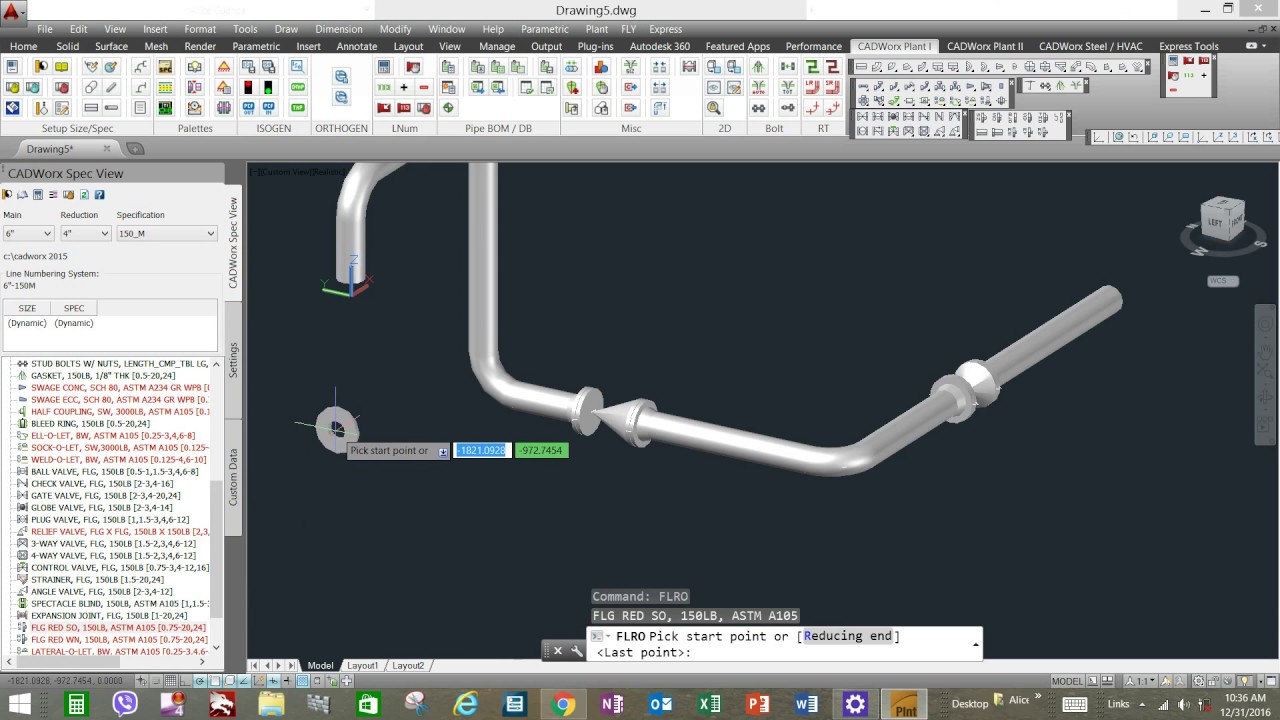Open Google Chrome from the taskbar
The height and width of the screenshot is (720, 1280).
pos(564,704)
